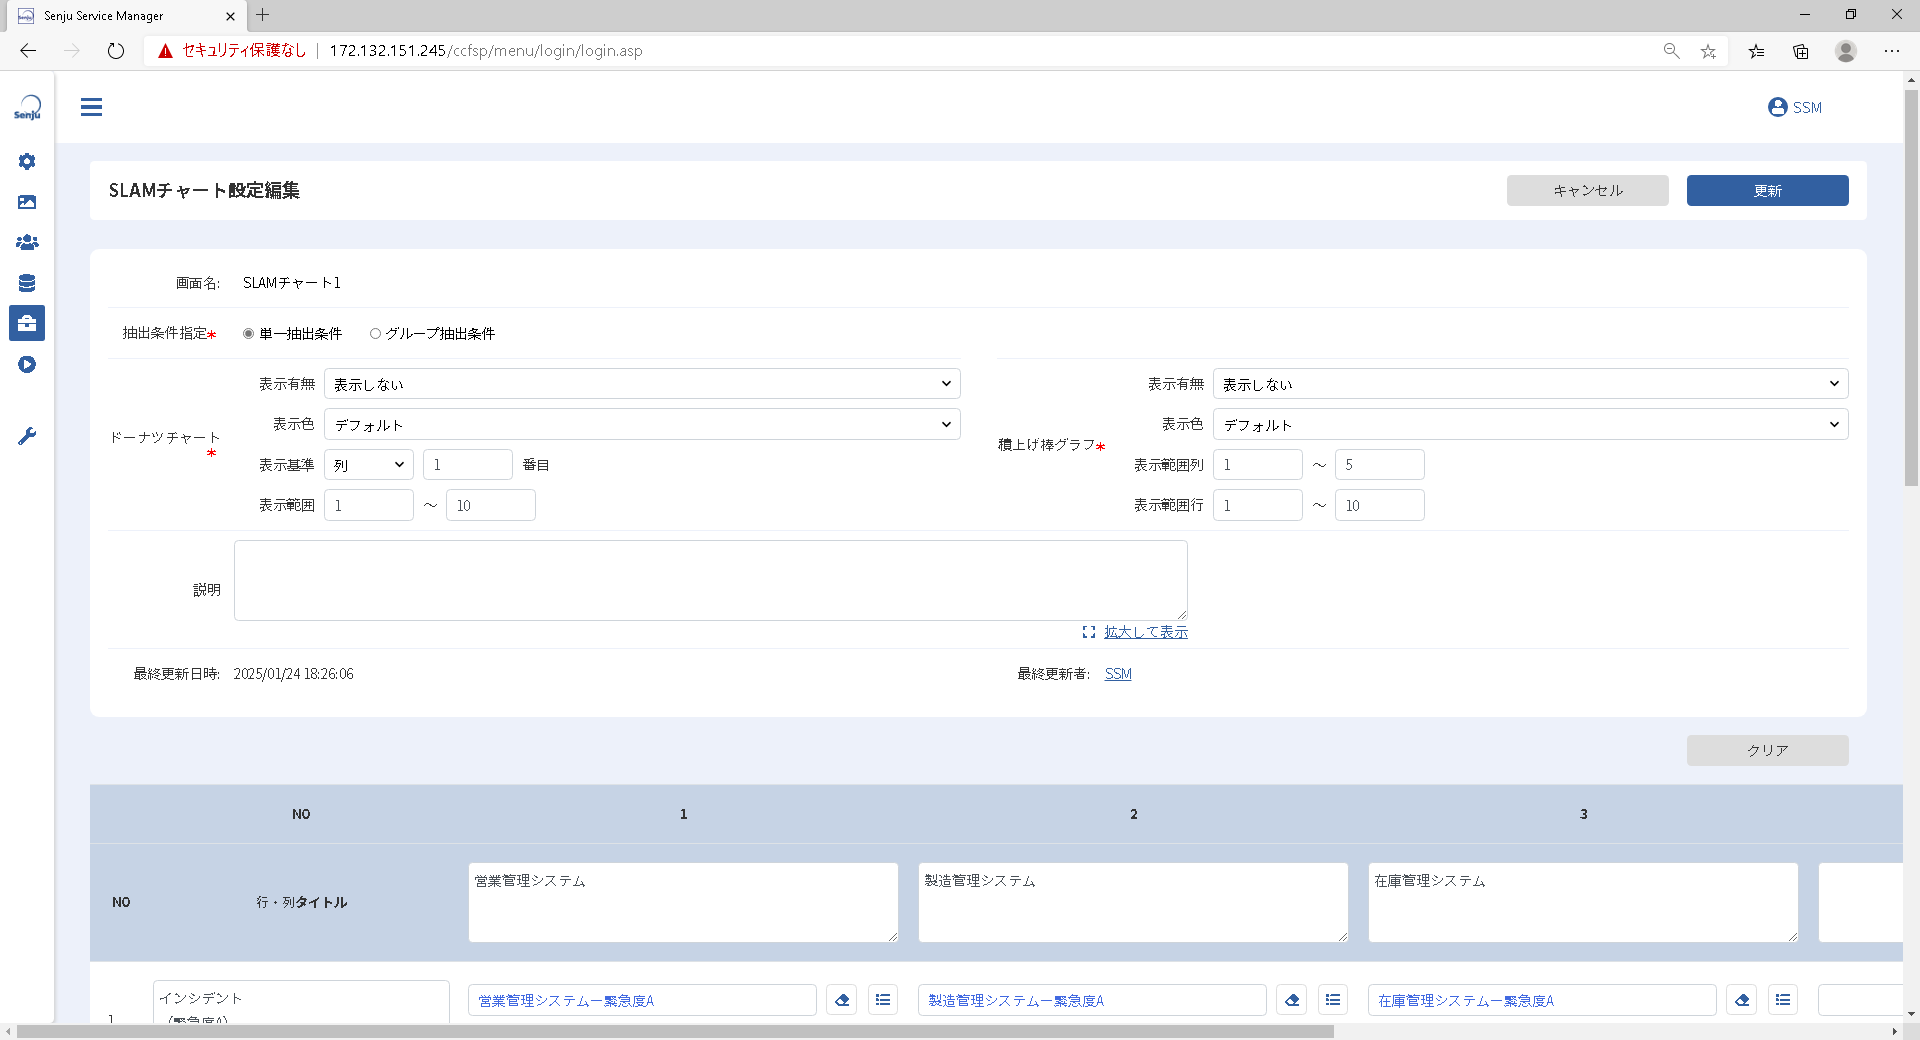
Task: Click 表示範囲列 end value field
Action: (x=1380, y=465)
